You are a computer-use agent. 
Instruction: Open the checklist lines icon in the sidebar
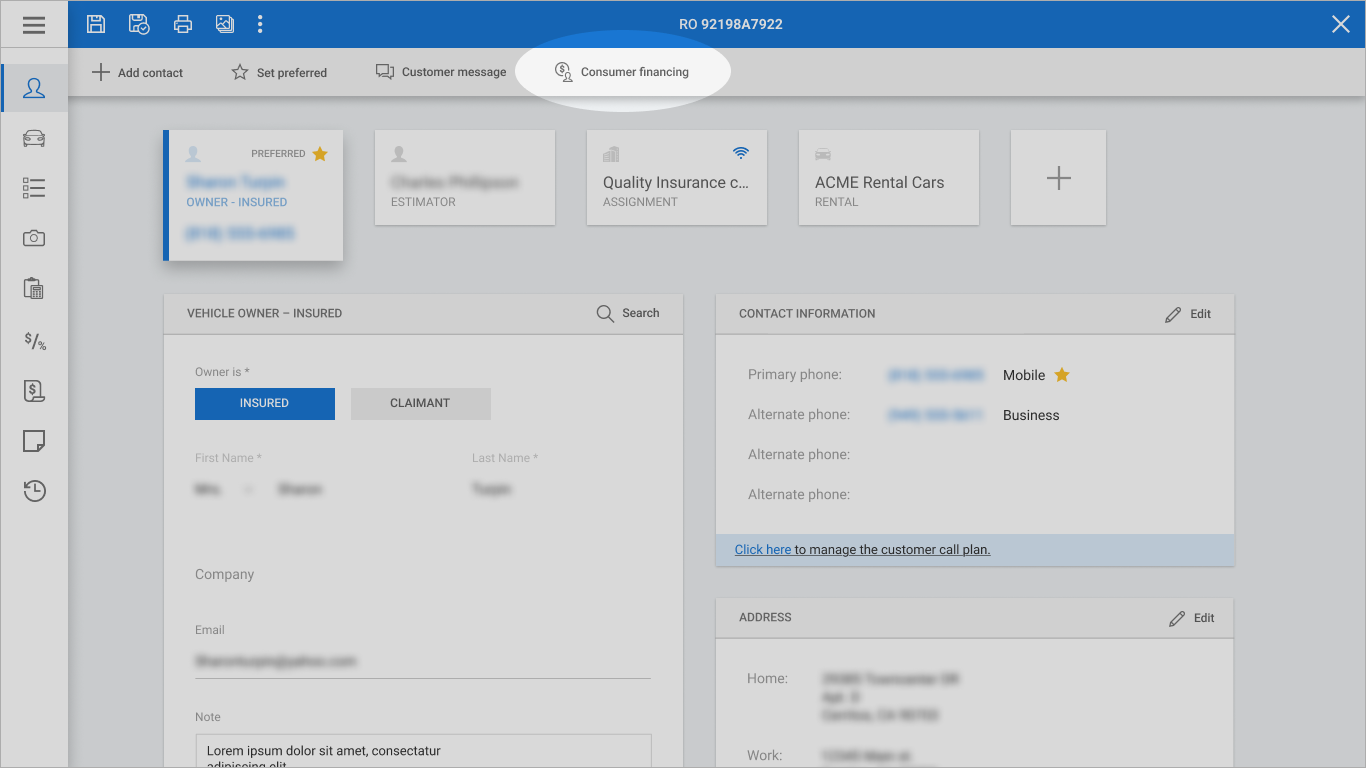34,188
